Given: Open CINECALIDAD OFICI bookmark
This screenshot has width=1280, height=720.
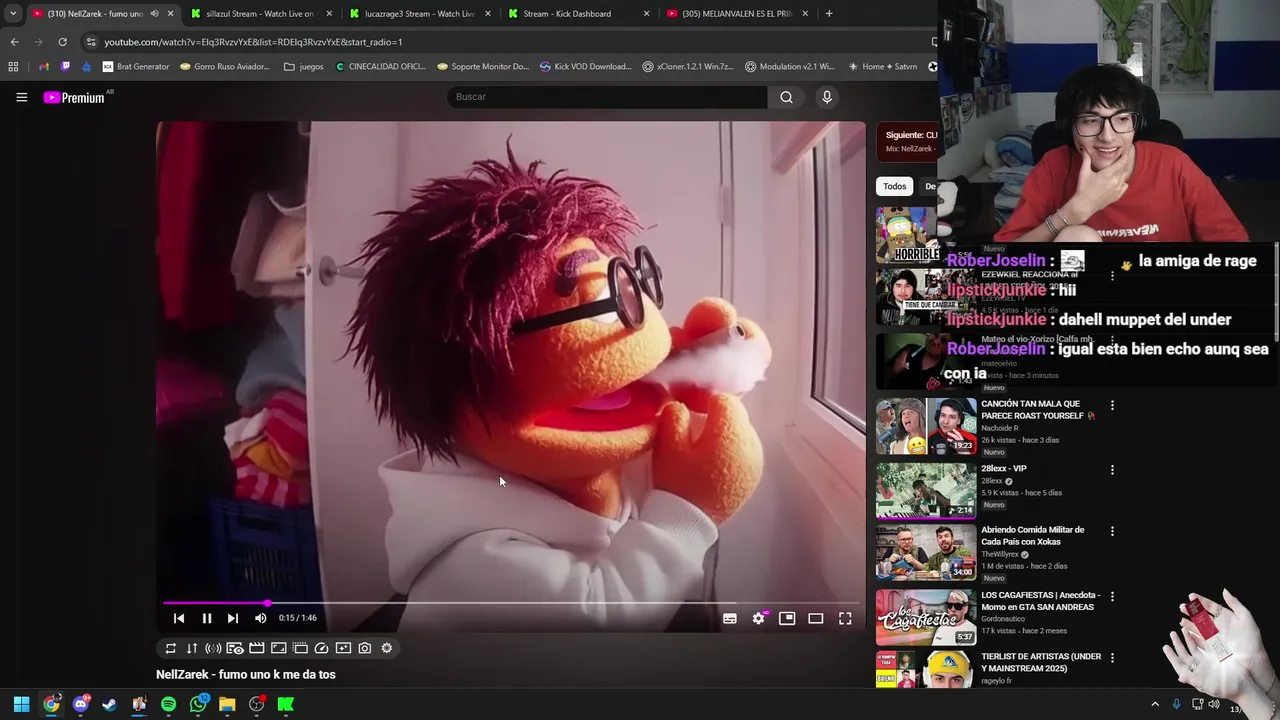Looking at the screenshot, I should point(381,67).
